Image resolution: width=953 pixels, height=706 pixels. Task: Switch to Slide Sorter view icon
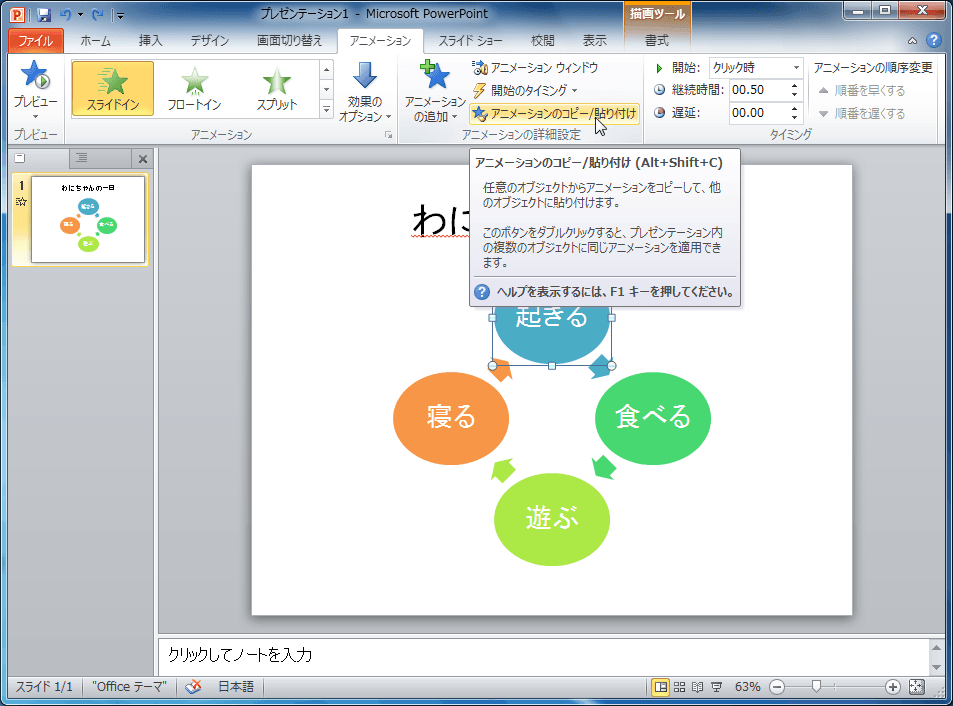click(679, 687)
